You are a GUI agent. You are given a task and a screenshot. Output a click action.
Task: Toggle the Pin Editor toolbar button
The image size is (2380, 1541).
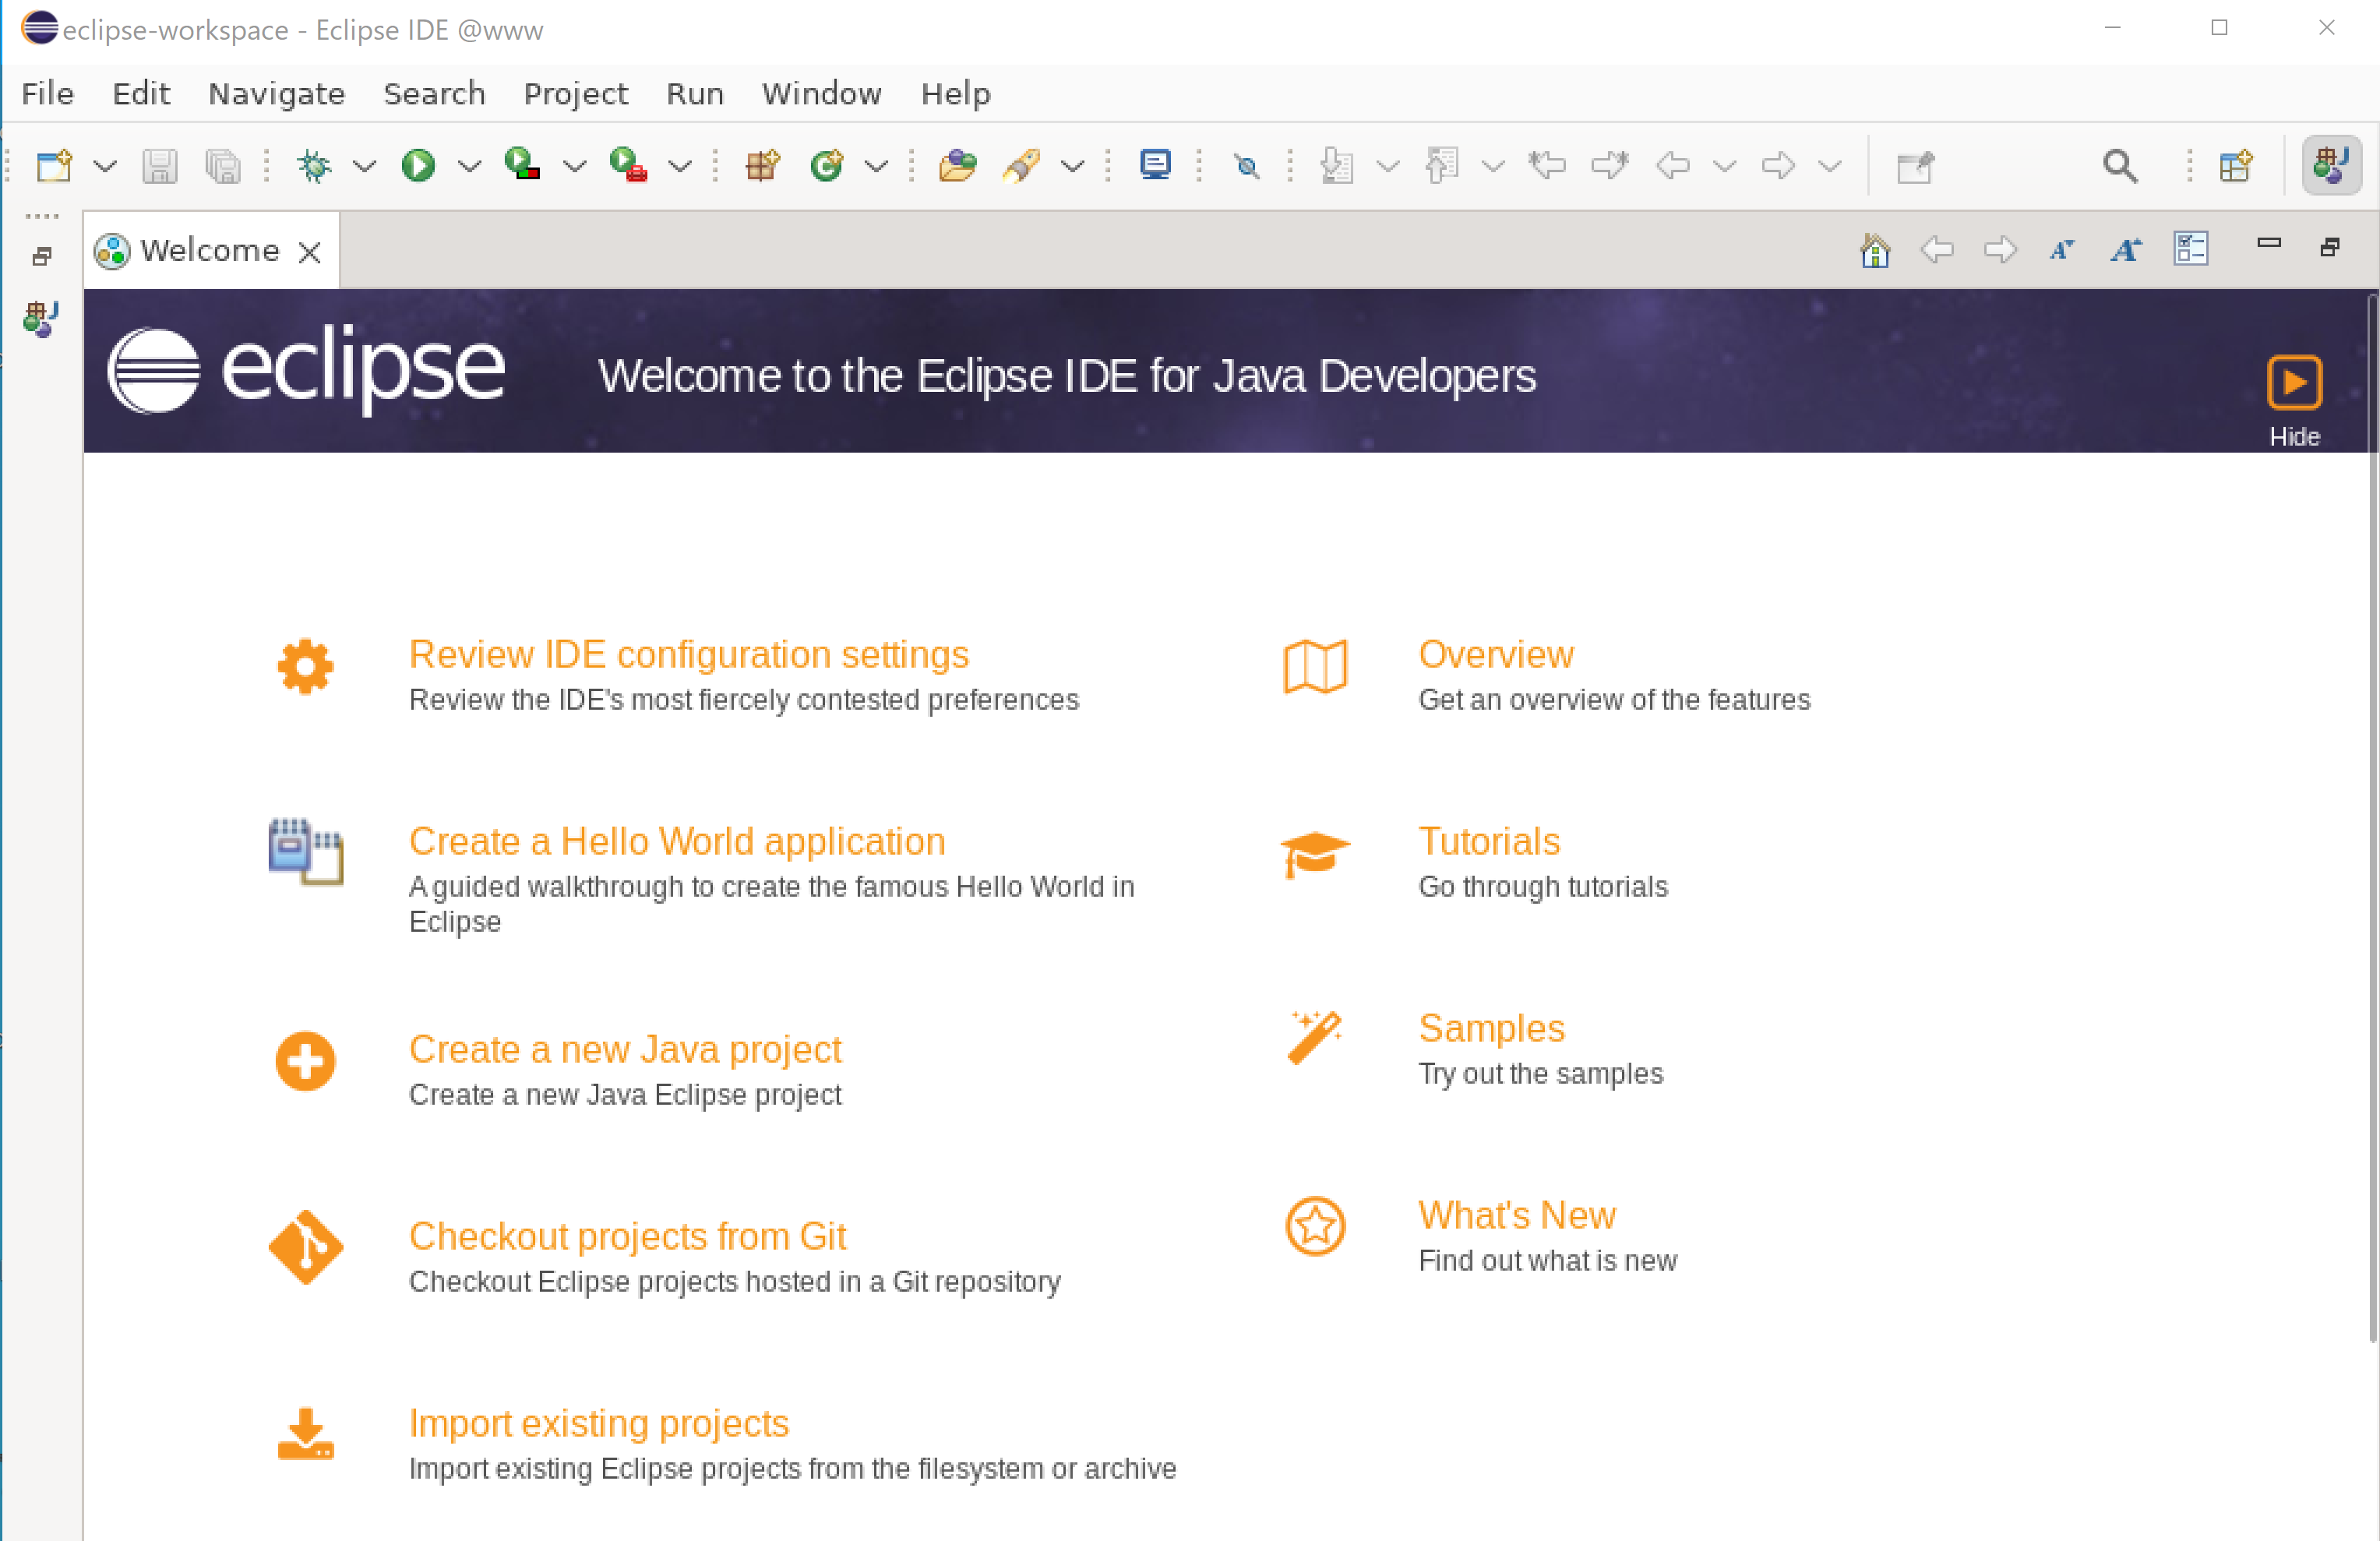(1914, 166)
